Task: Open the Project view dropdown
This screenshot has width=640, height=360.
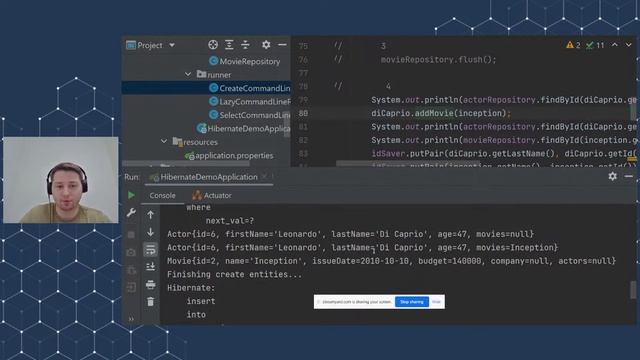Action: tap(172, 45)
